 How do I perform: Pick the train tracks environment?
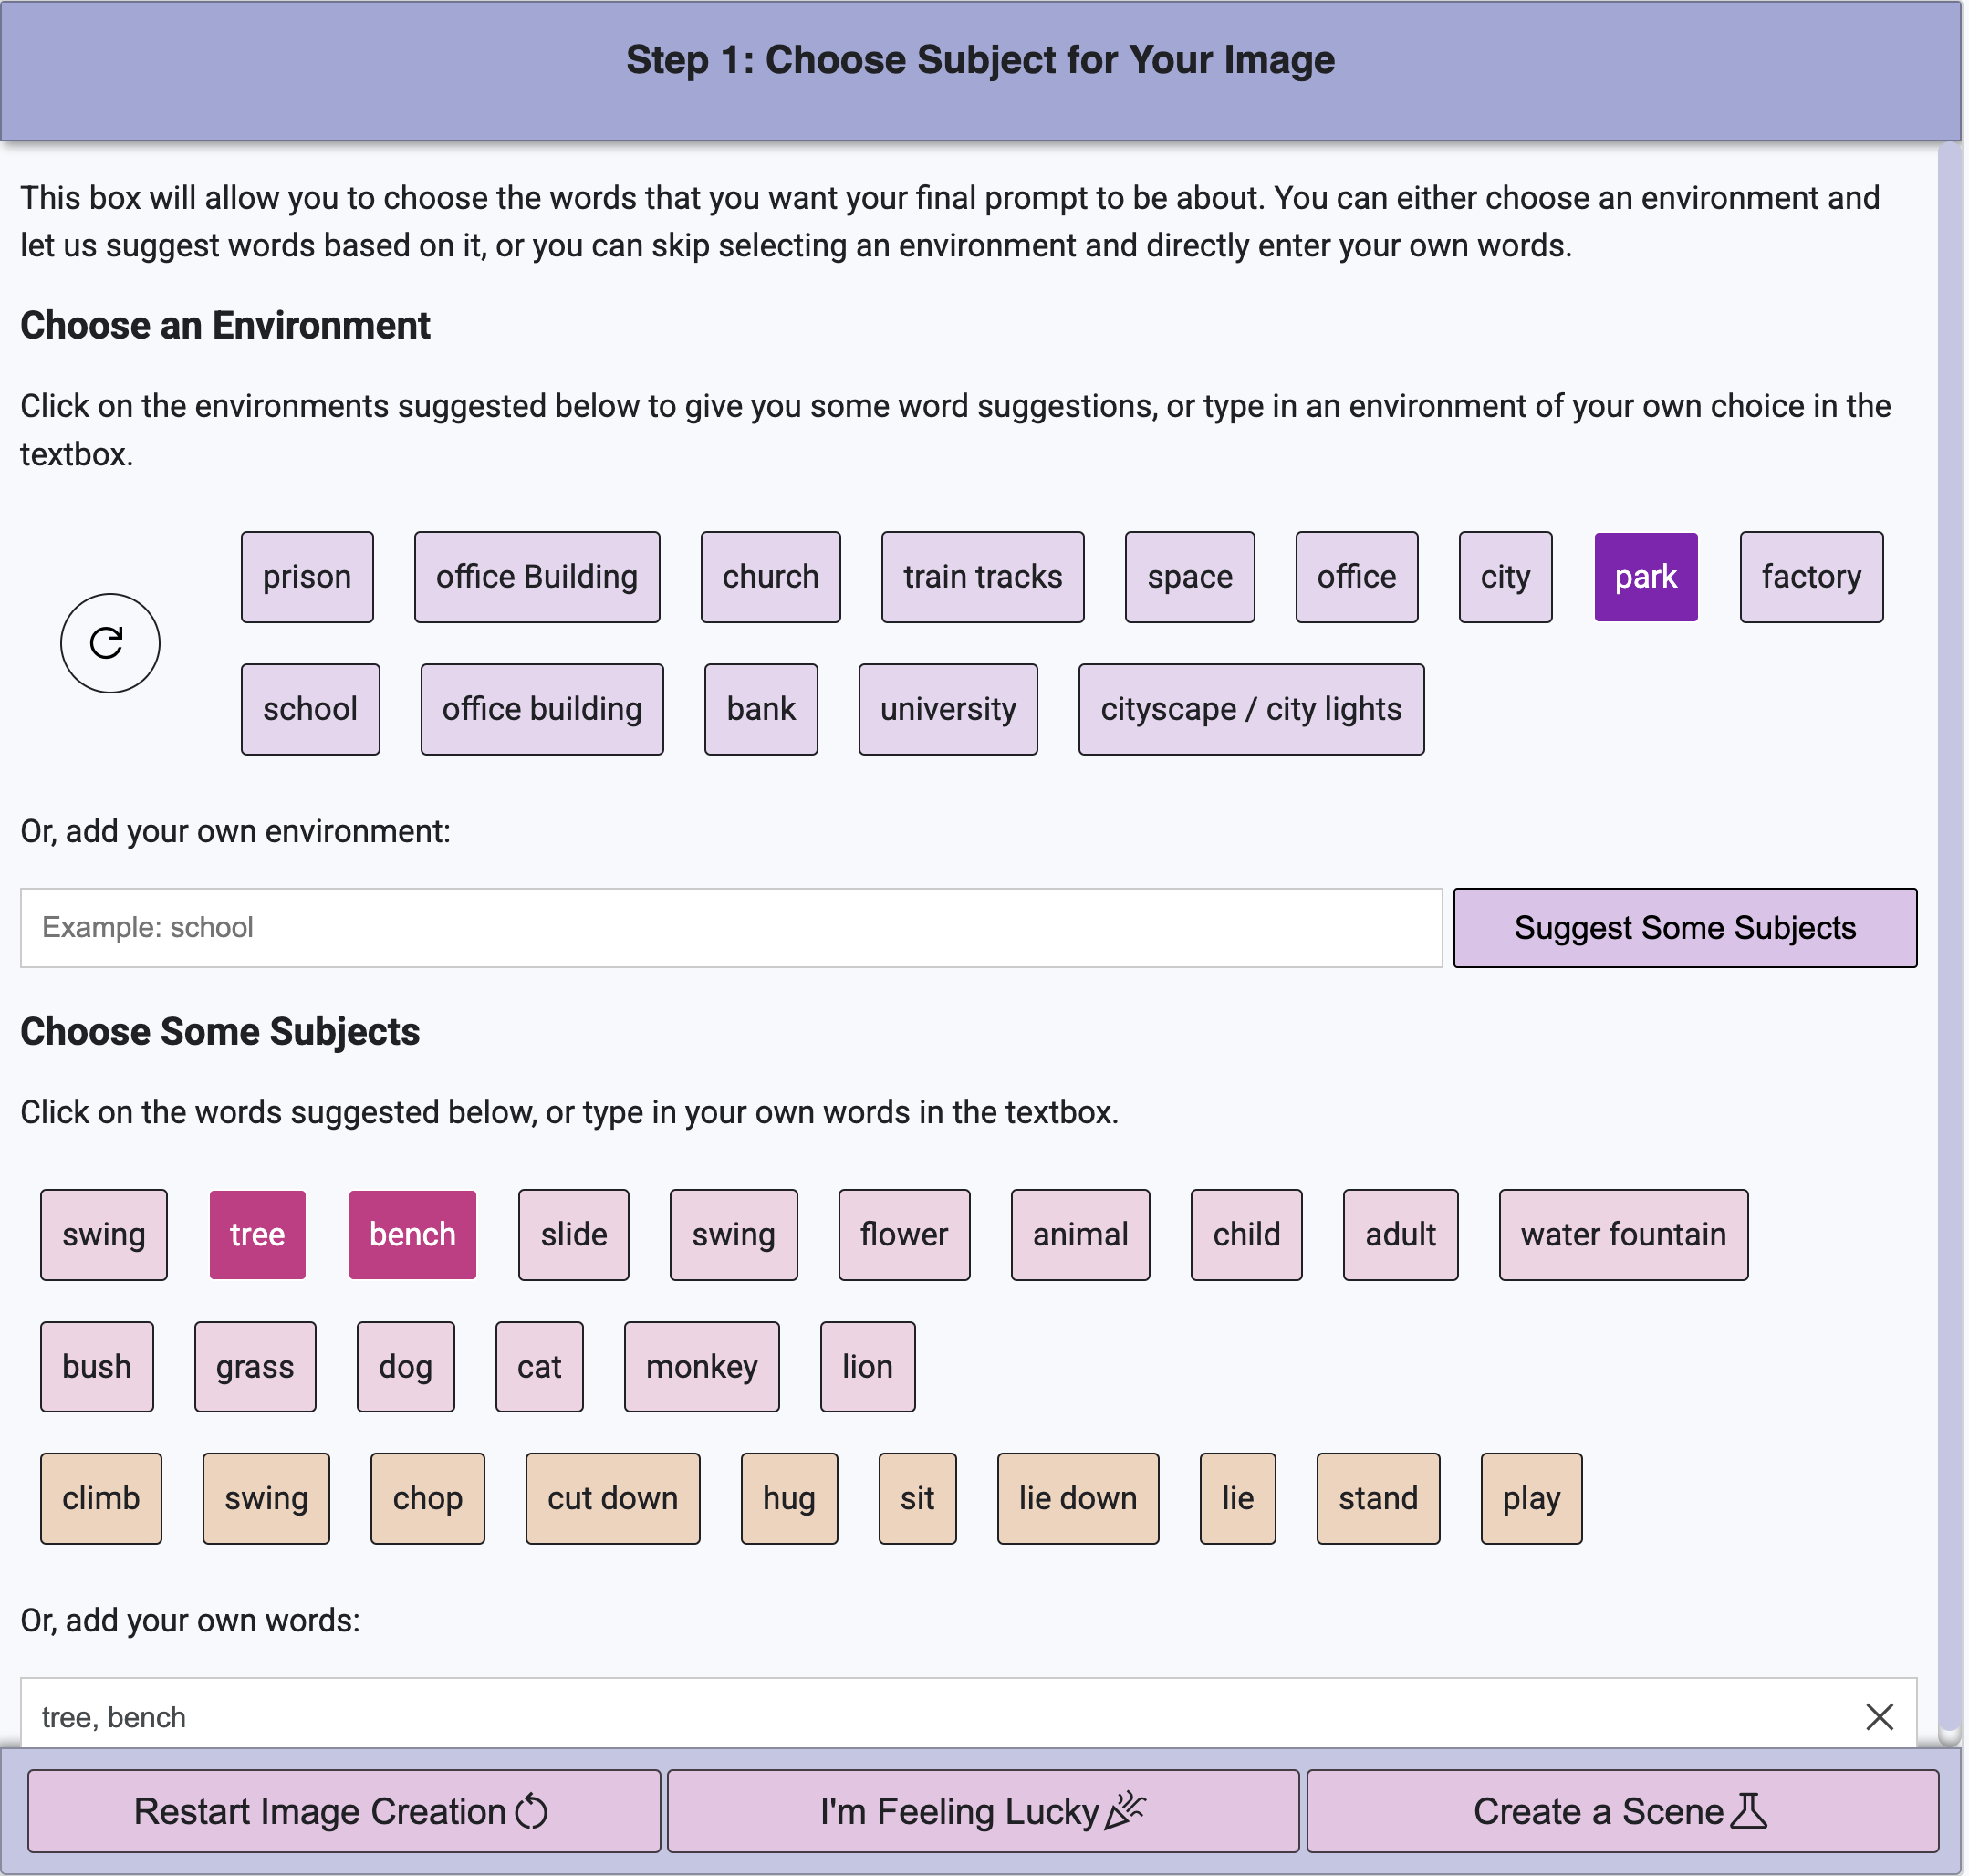[x=982, y=577]
